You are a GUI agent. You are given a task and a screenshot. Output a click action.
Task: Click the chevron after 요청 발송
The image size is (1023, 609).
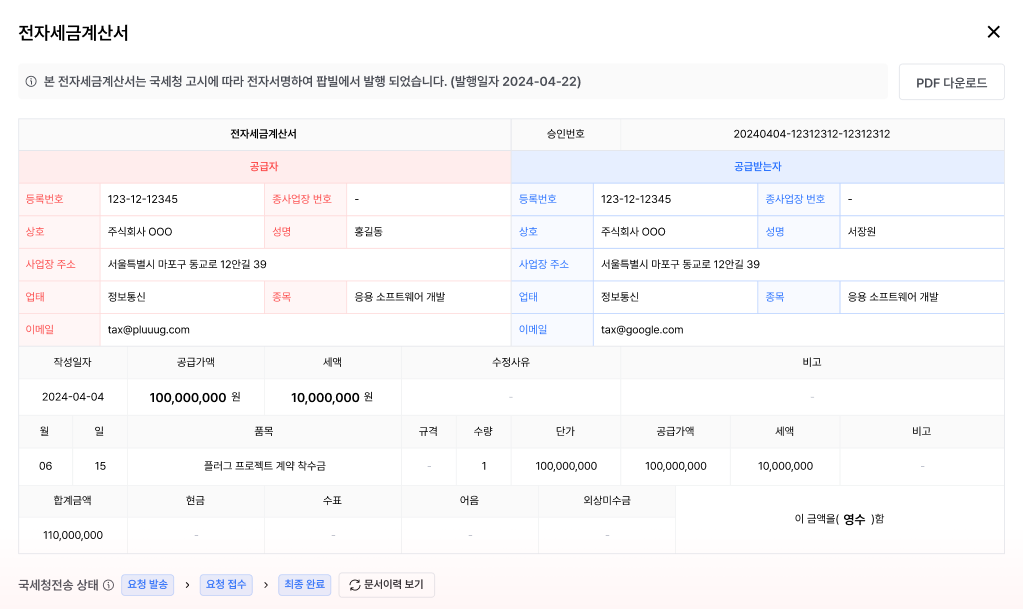point(186,585)
